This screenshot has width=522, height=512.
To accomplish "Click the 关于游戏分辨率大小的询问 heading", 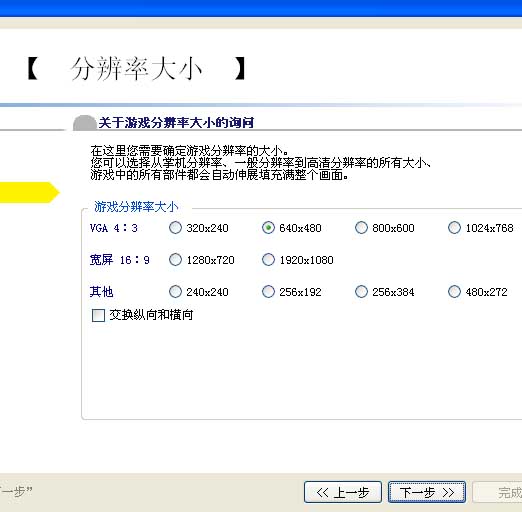I will click(176, 123).
